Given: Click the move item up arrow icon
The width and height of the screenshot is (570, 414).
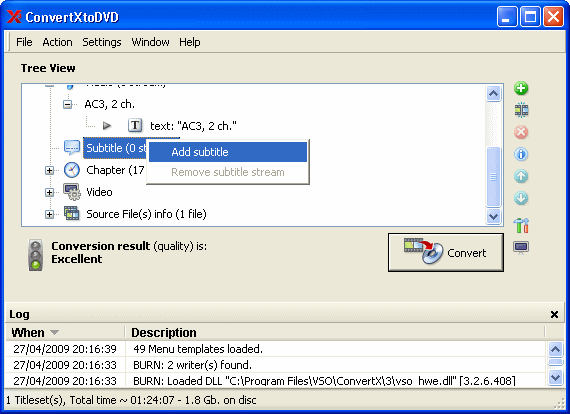Looking at the screenshot, I should click(521, 176).
